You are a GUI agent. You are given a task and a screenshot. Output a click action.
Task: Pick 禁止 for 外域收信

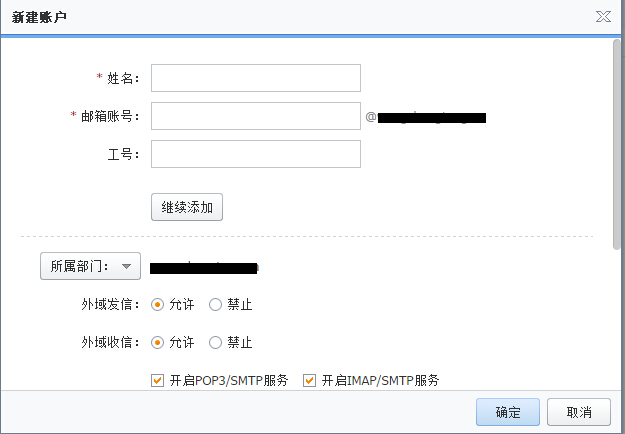215,342
